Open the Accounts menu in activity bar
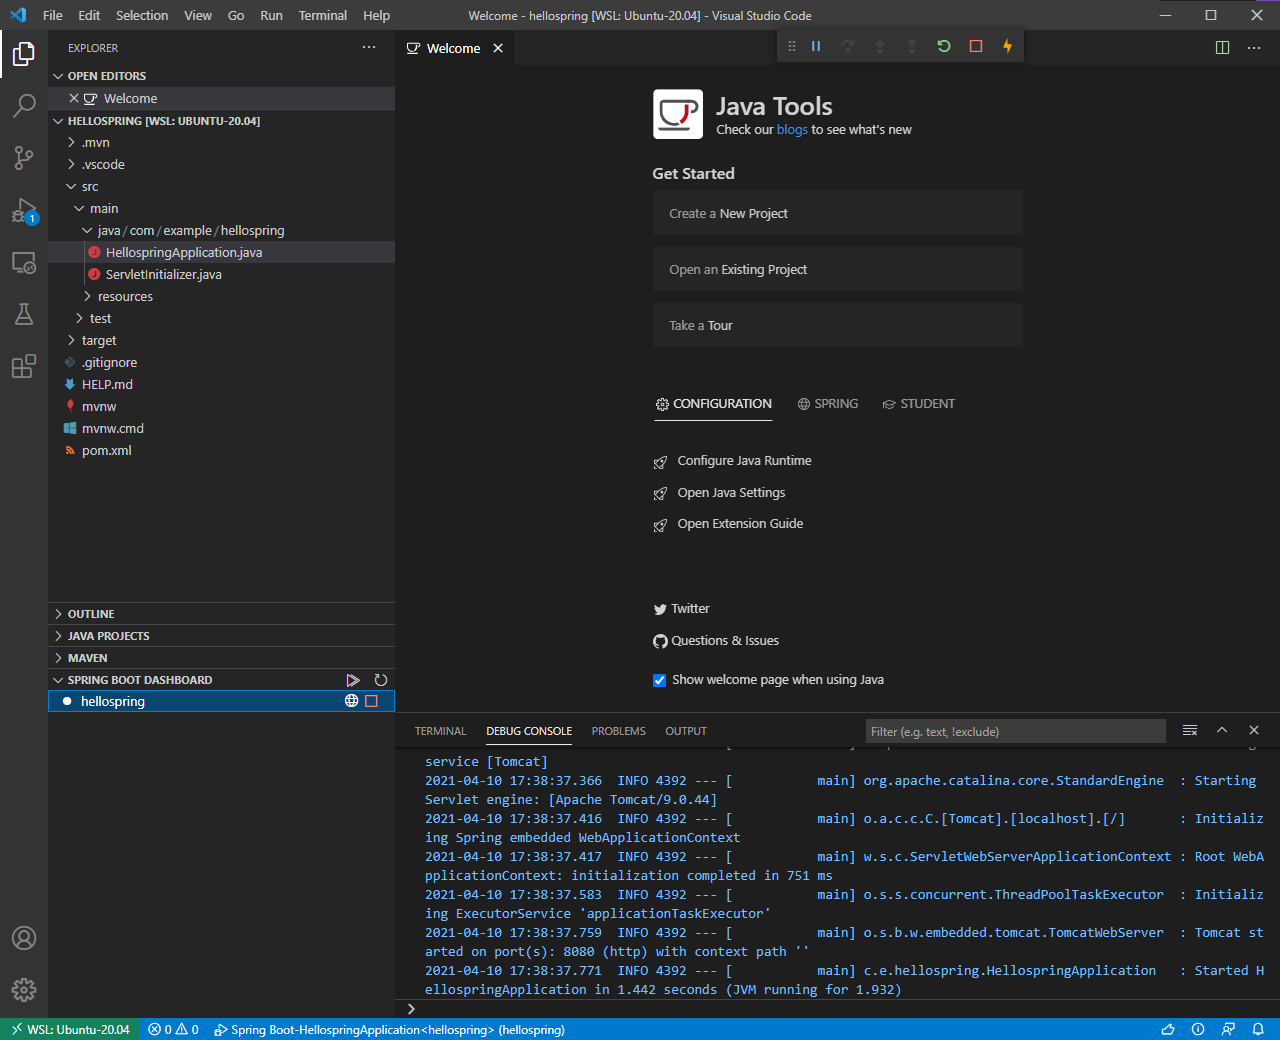This screenshot has height=1040, width=1280. [24, 938]
